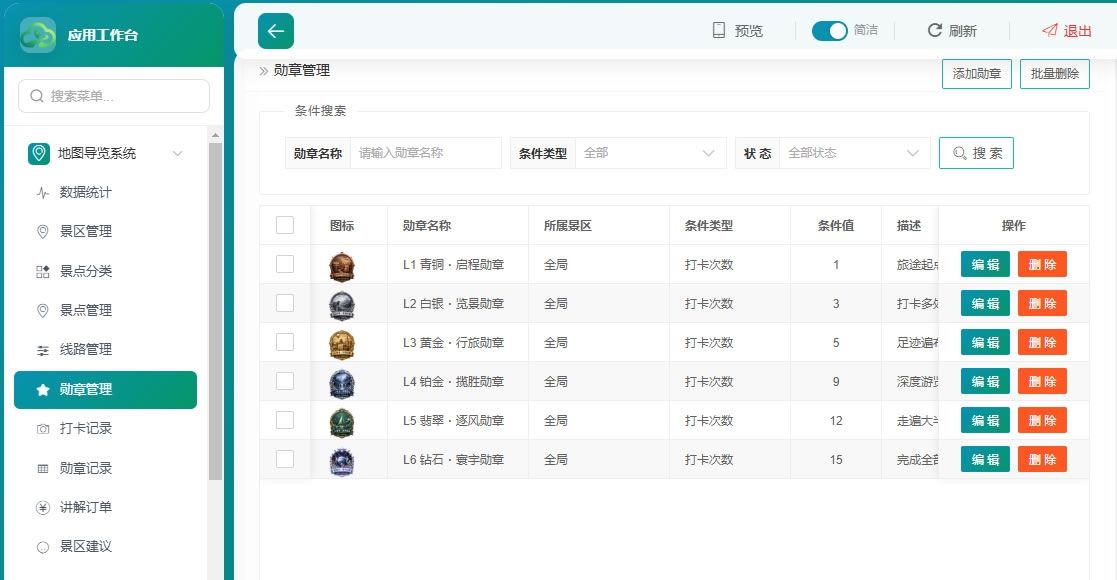Click the L4 铂金 badge image
Viewport: 1117px width, 580px height.
pos(342,384)
